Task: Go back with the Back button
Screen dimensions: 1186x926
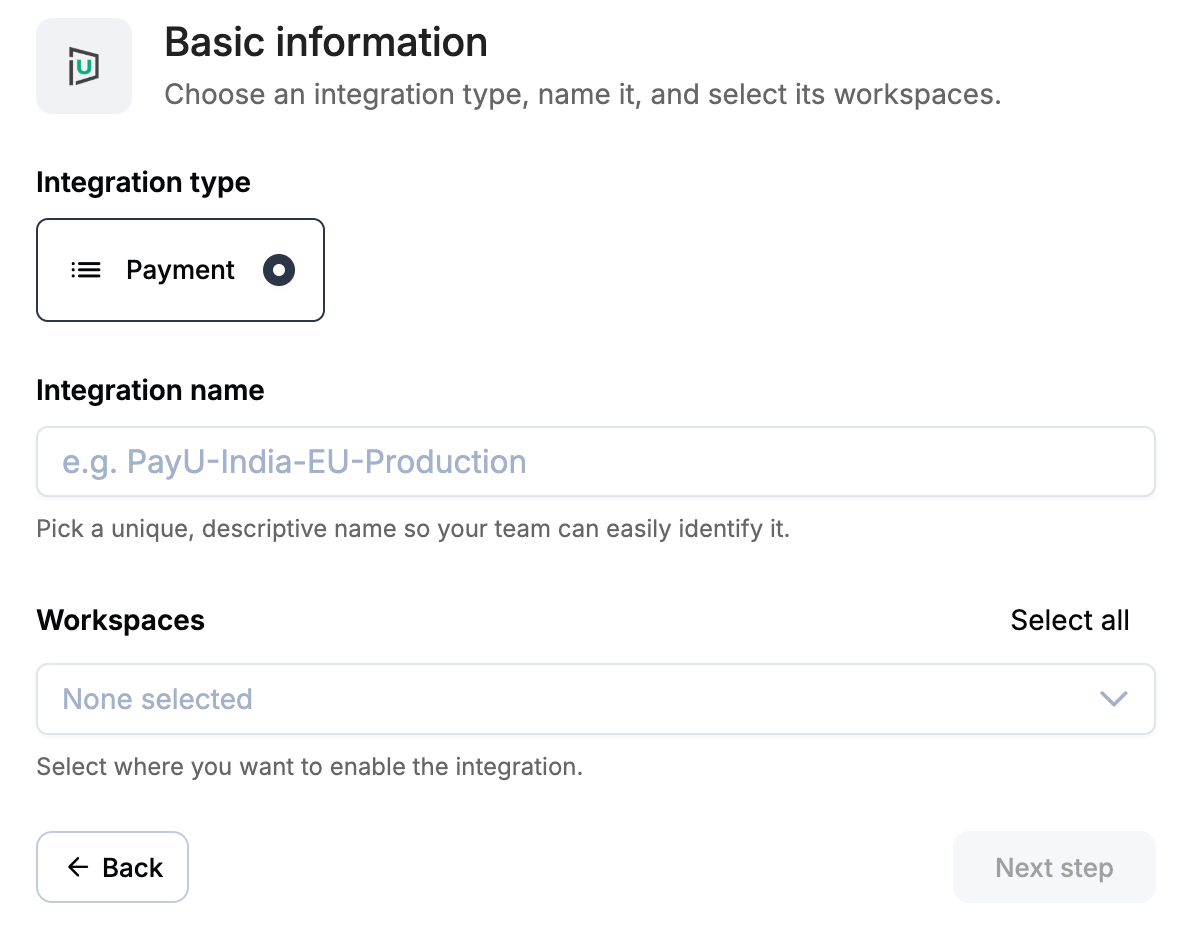Action: tap(112, 867)
